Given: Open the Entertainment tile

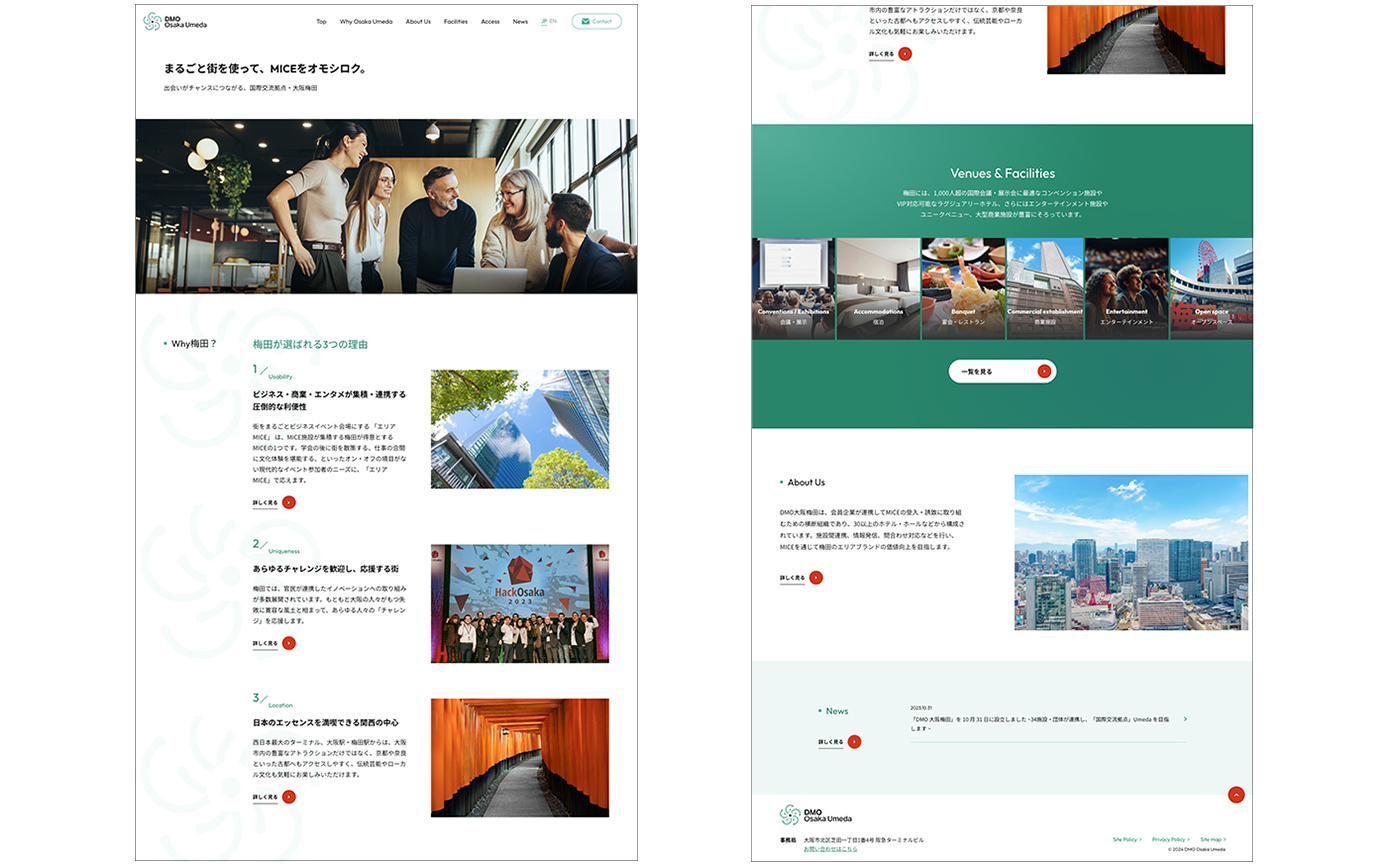Looking at the screenshot, I should click(1127, 289).
